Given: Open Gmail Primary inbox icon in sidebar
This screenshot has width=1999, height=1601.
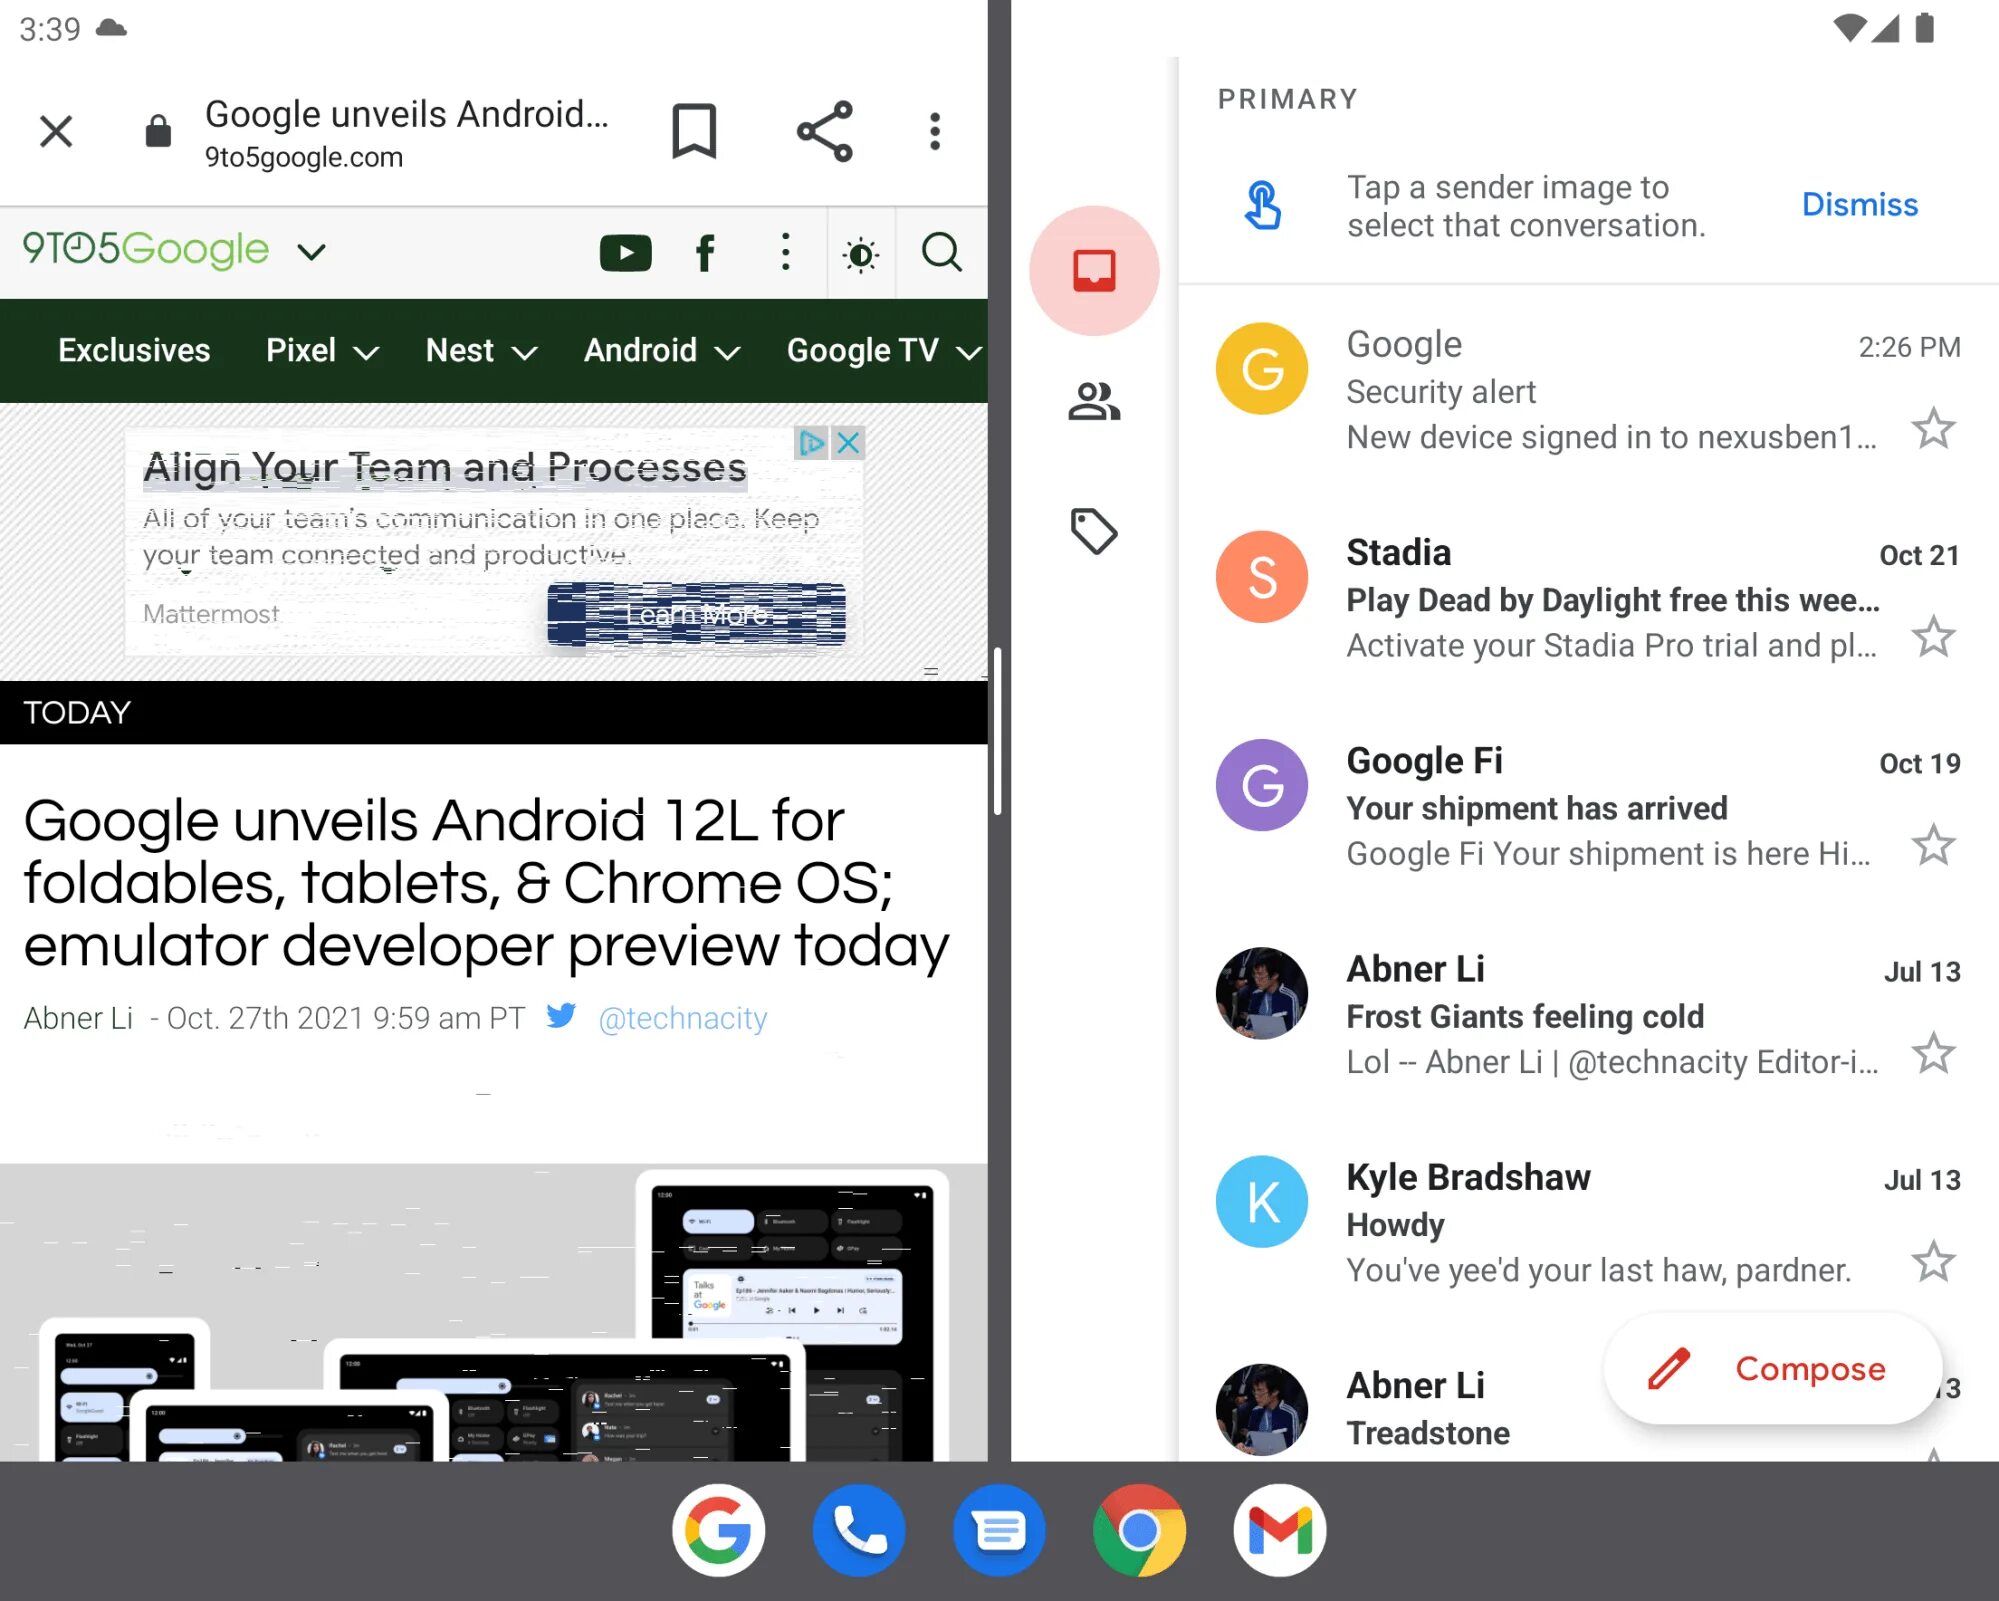Looking at the screenshot, I should [1094, 270].
